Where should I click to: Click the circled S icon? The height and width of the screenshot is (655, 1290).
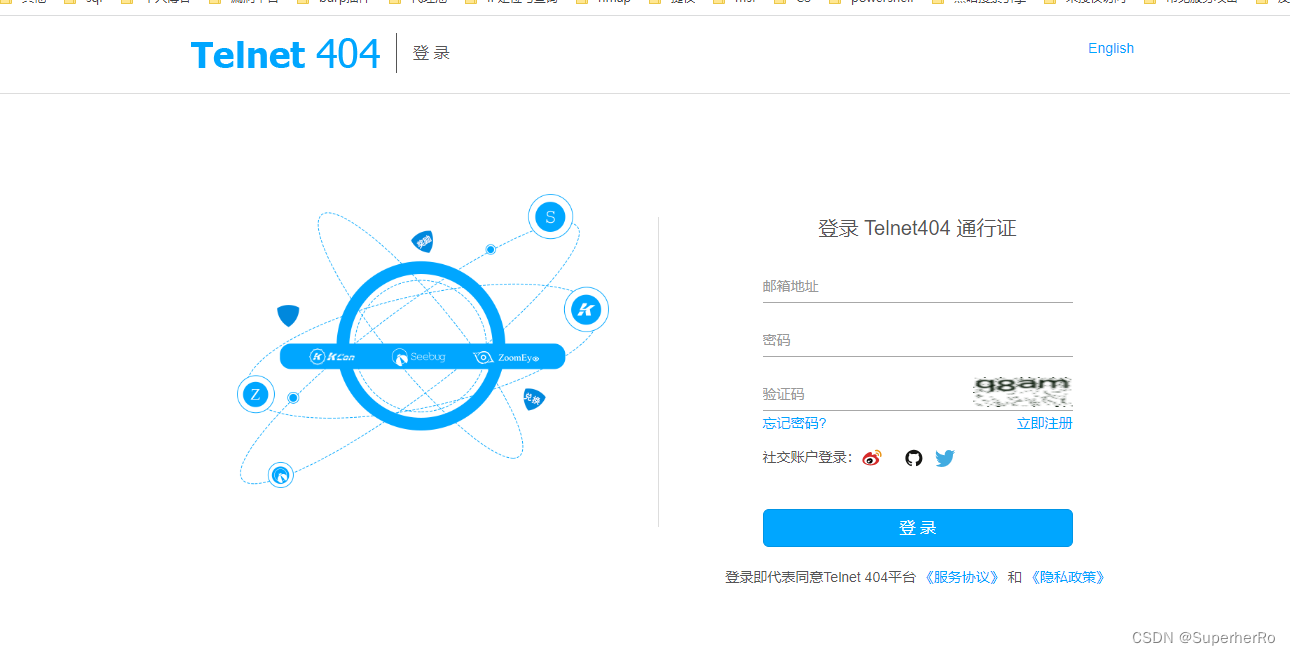(550, 217)
